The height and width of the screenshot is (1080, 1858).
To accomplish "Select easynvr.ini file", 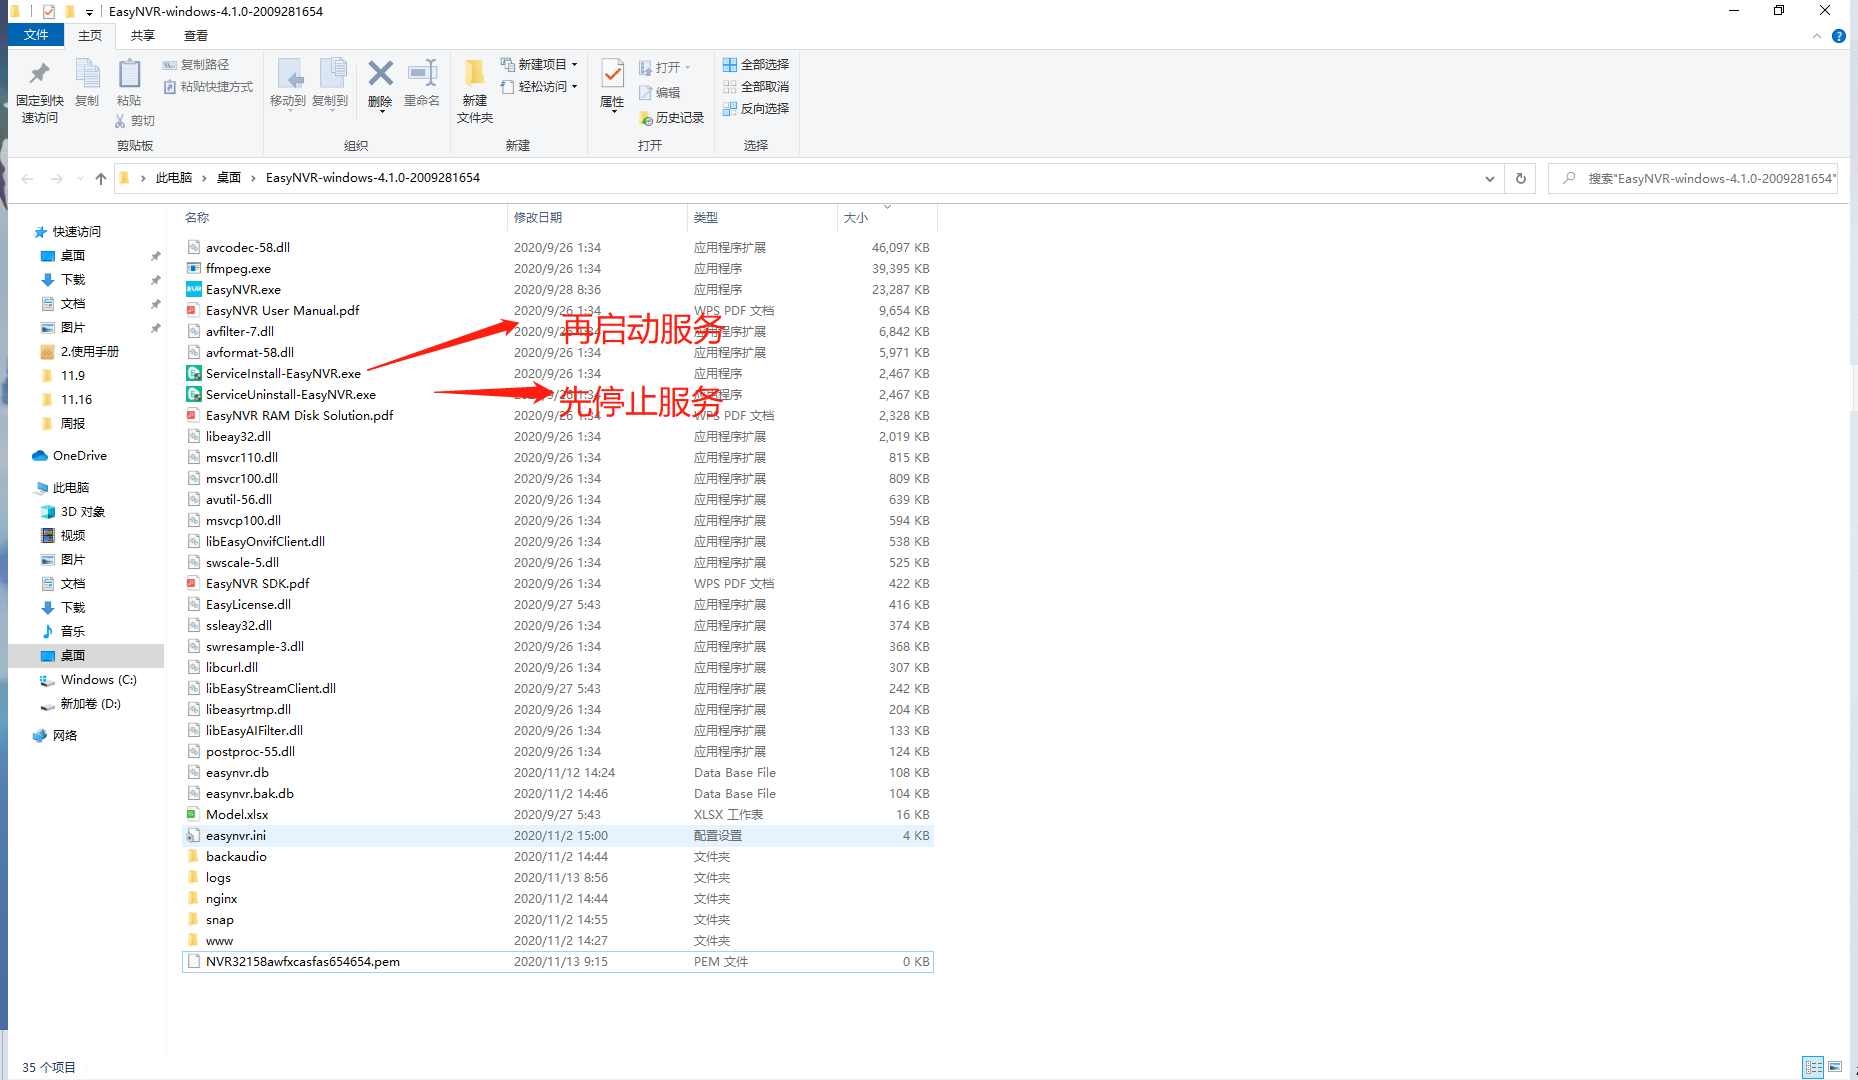I will 236,836.
